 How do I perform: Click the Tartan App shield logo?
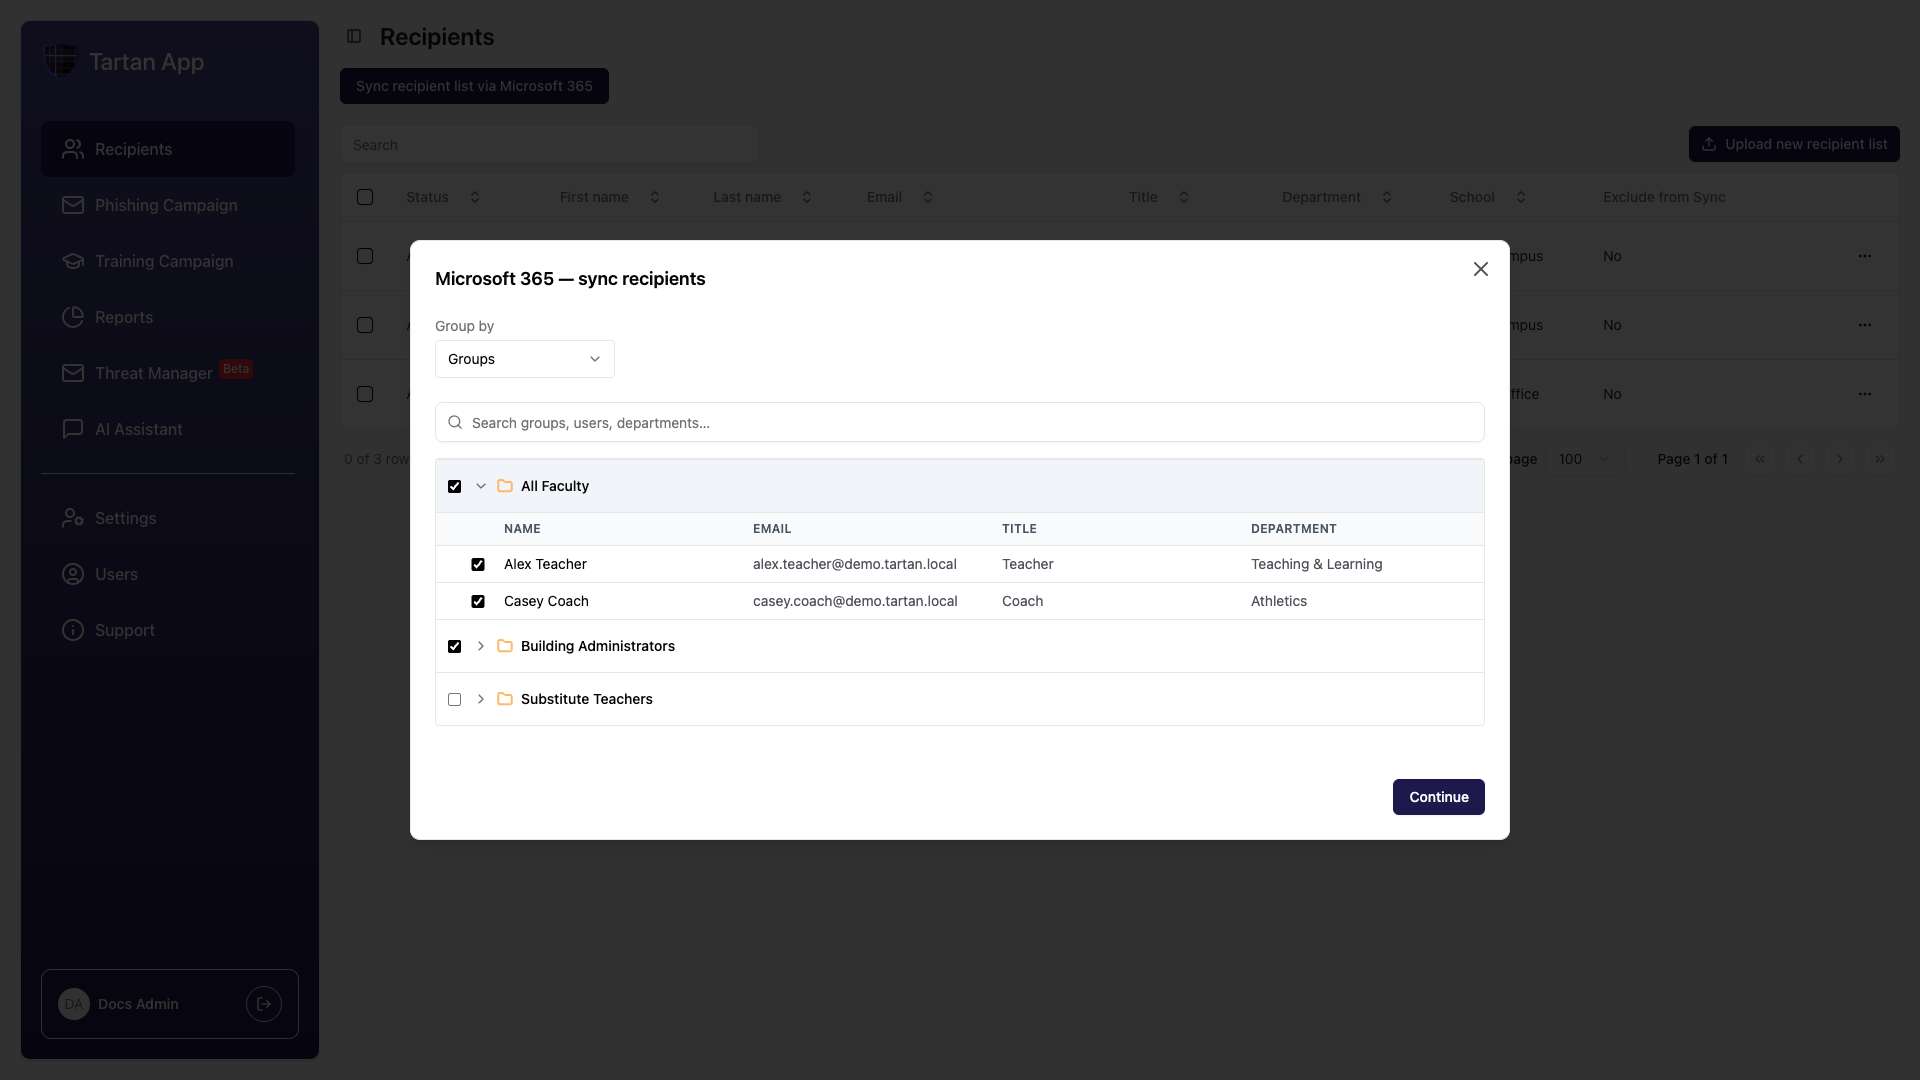(x=61, y=61)
